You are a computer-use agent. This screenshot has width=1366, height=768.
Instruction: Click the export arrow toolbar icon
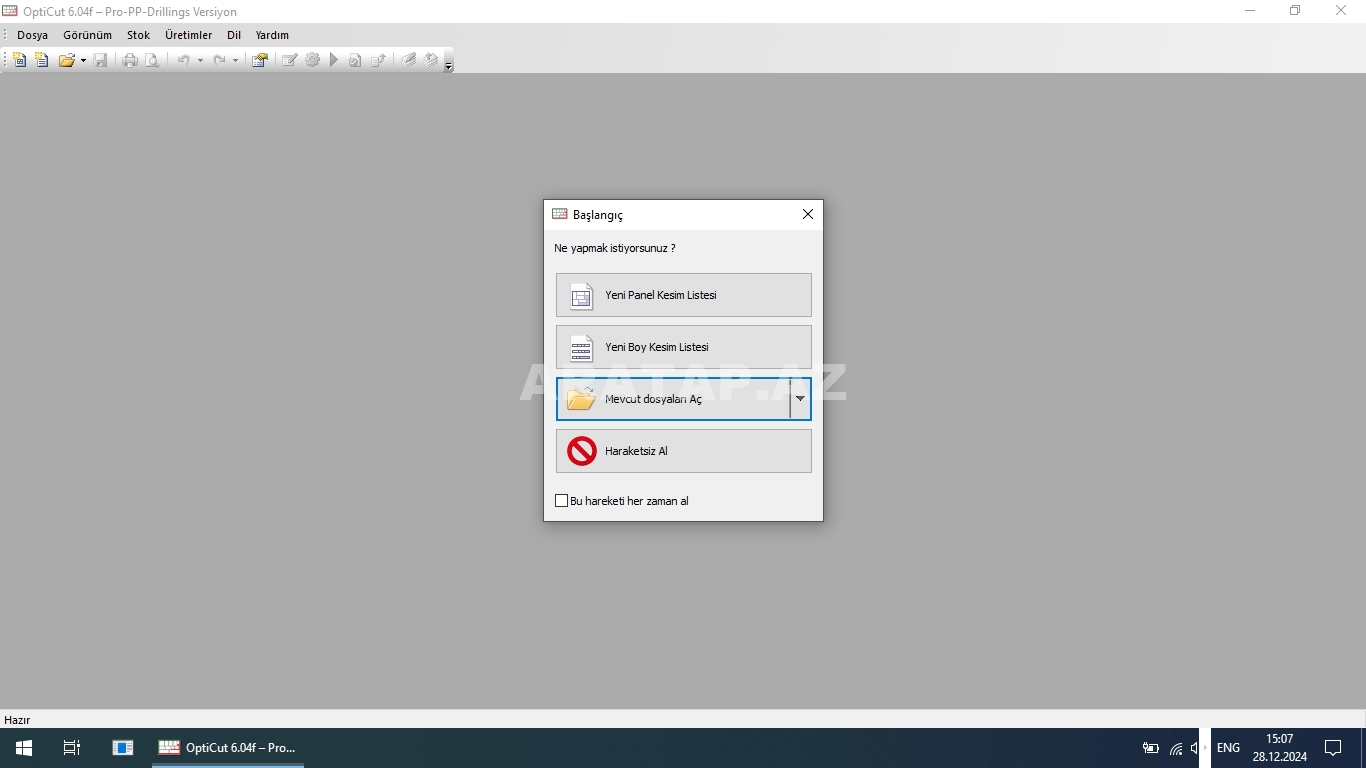point(378,60)
